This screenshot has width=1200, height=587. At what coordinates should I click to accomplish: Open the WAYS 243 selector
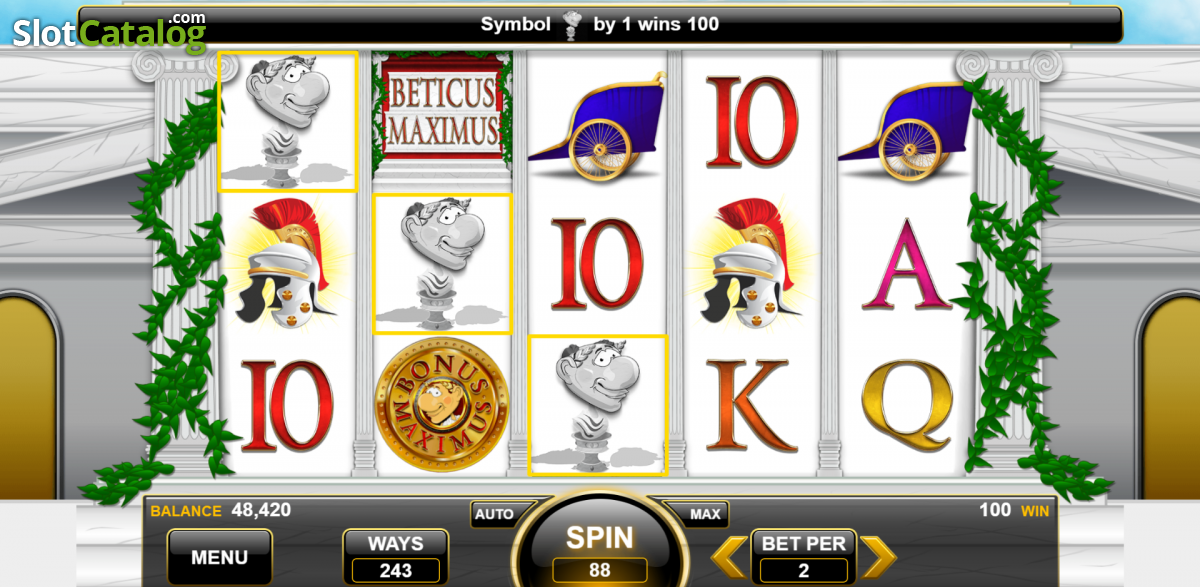pyautogui.click(x=396, y=557)
